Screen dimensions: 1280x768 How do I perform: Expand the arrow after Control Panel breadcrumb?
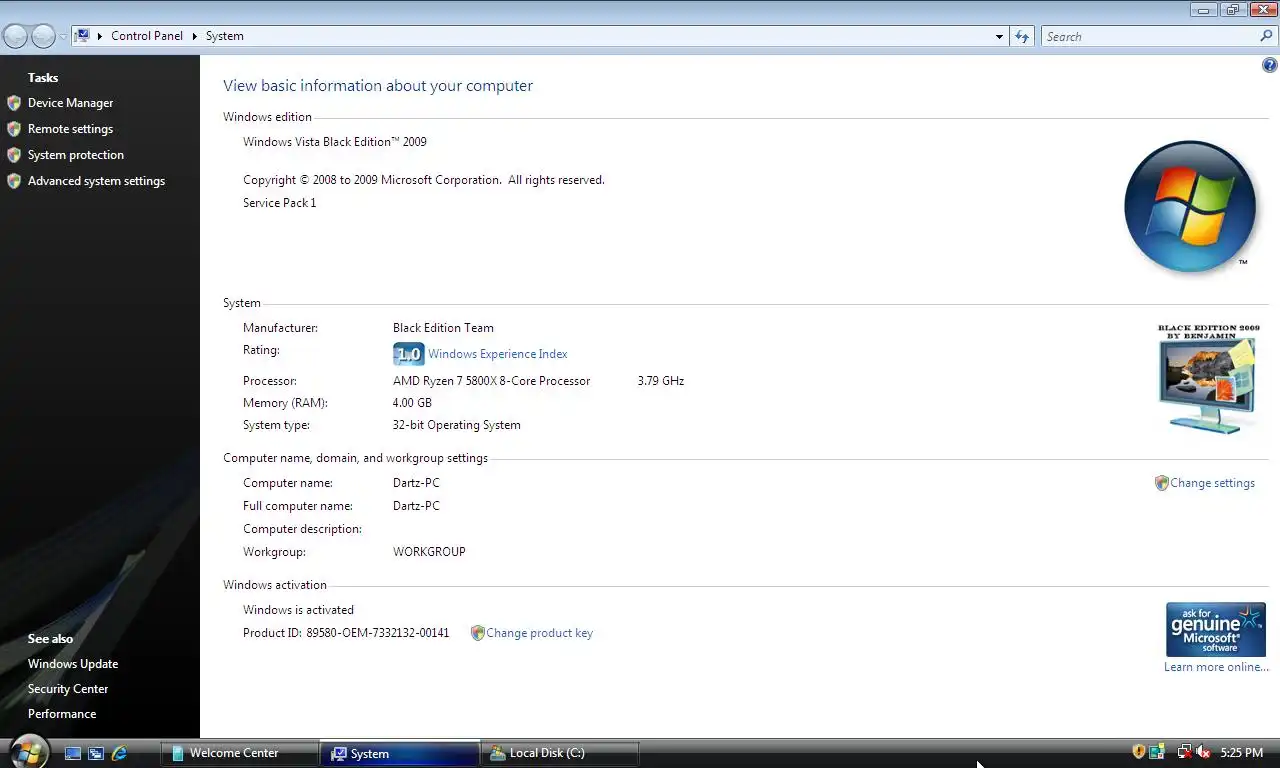[195, 36]
